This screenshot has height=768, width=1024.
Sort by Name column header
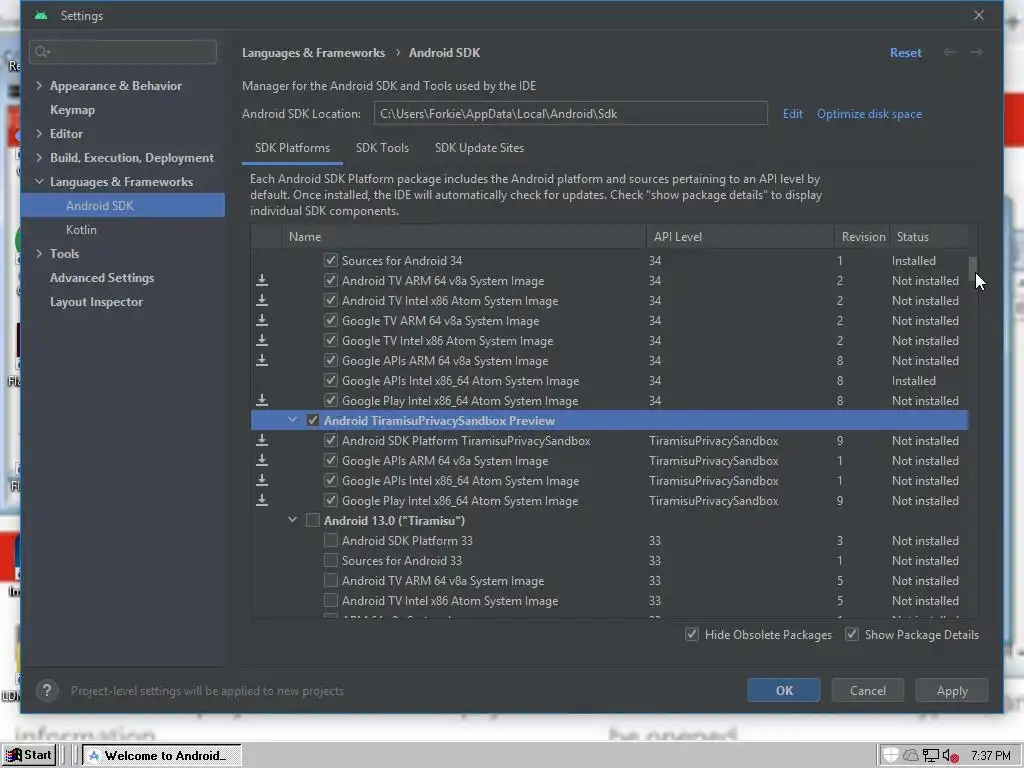[463, 236]
